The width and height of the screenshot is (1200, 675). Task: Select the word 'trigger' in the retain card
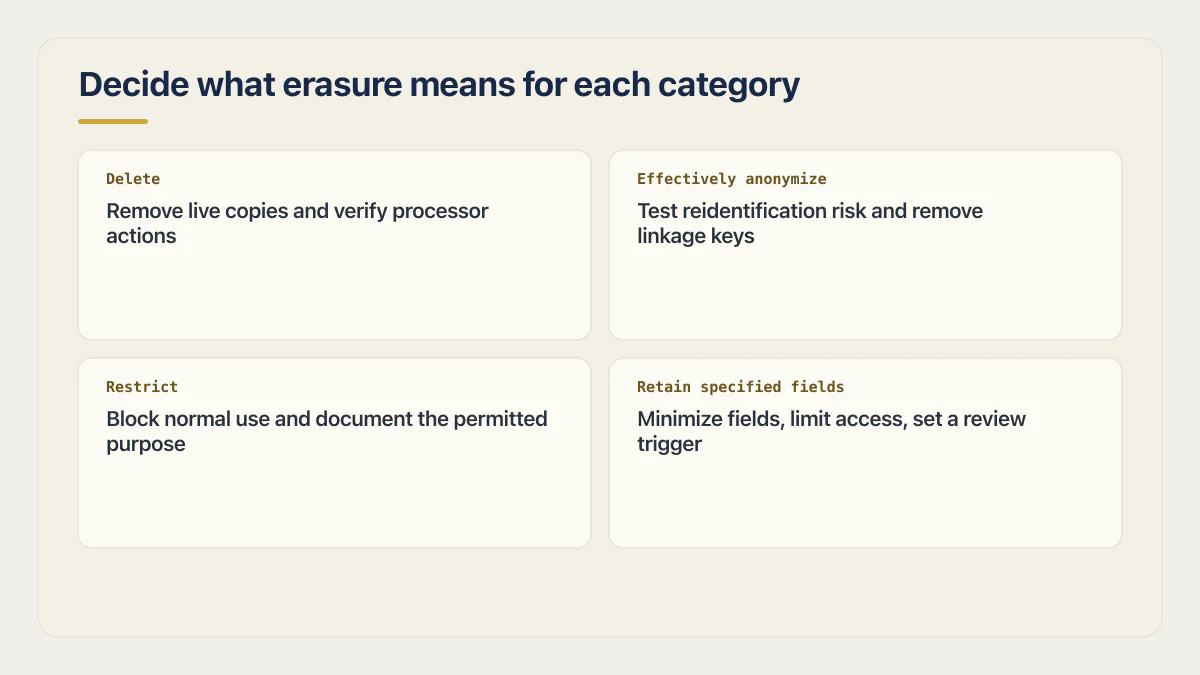point(670,444)
